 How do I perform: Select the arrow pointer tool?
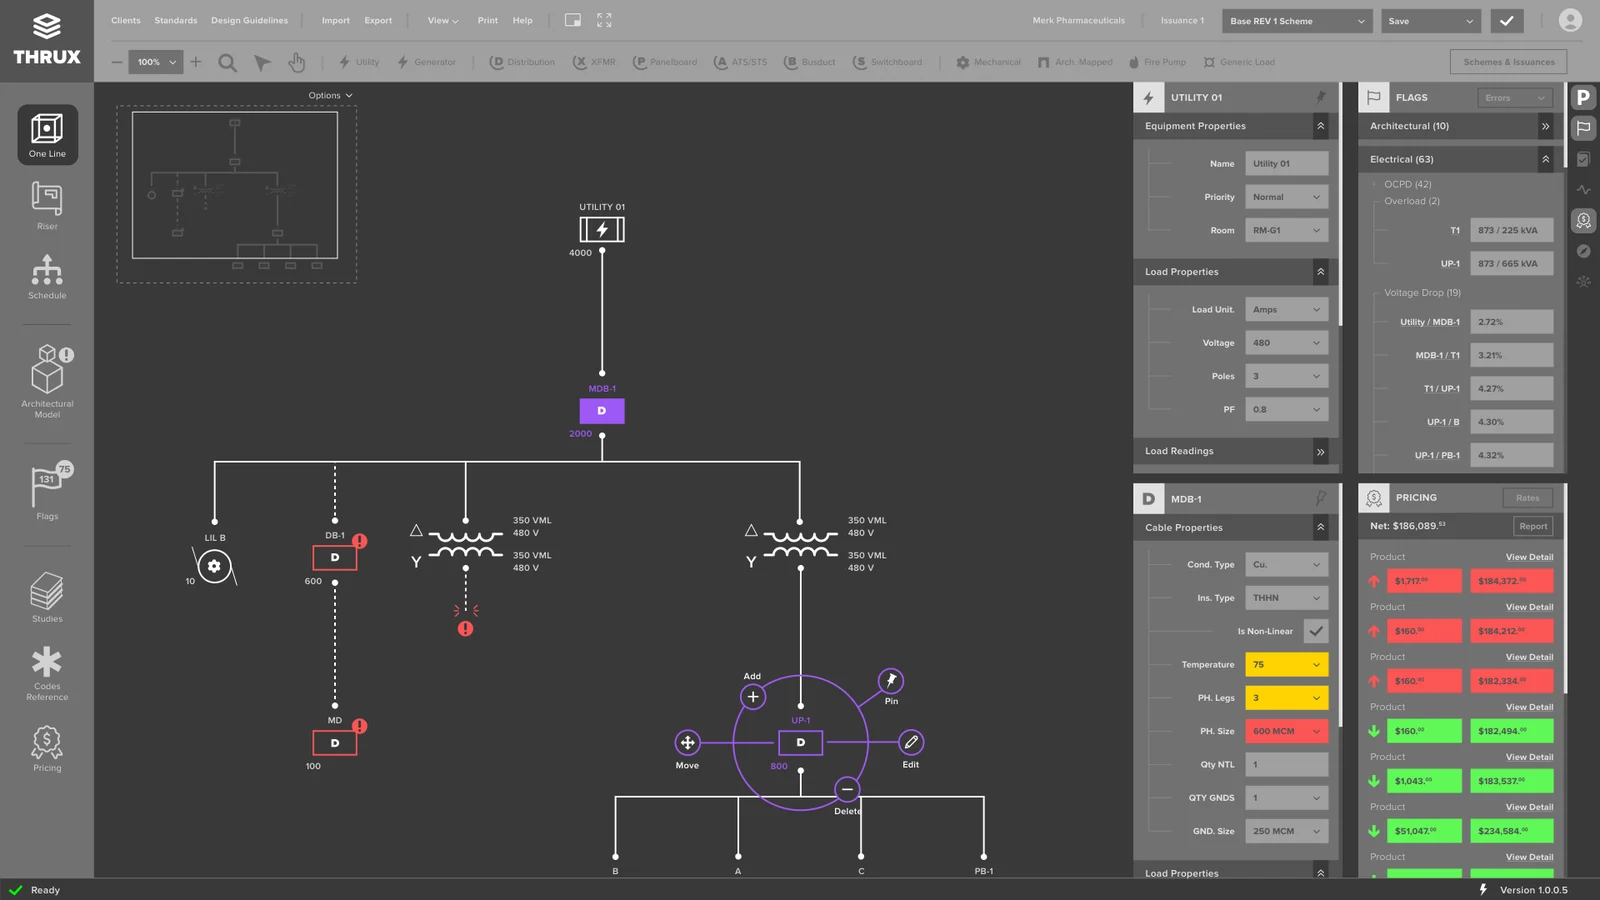click(262, 62)
